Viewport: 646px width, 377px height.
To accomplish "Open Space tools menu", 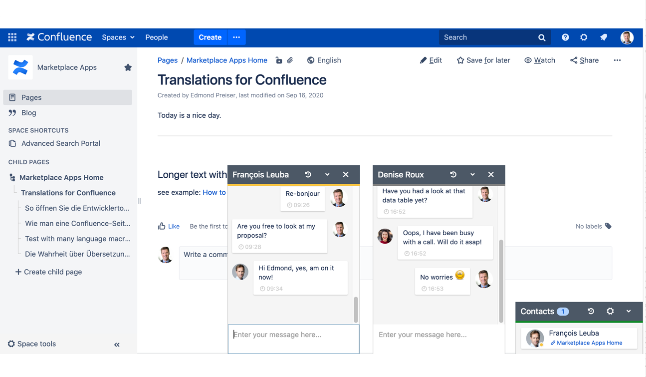I will 32,344.
